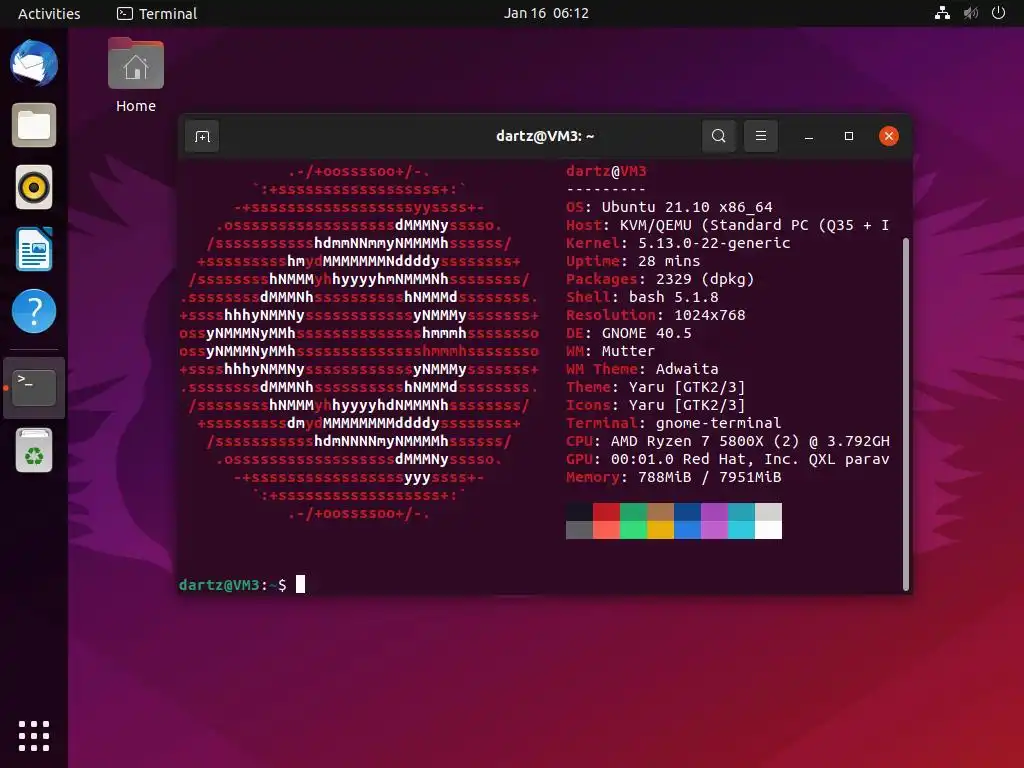
Task: Open the Help icon in the dock
Action: coord(34,311)
